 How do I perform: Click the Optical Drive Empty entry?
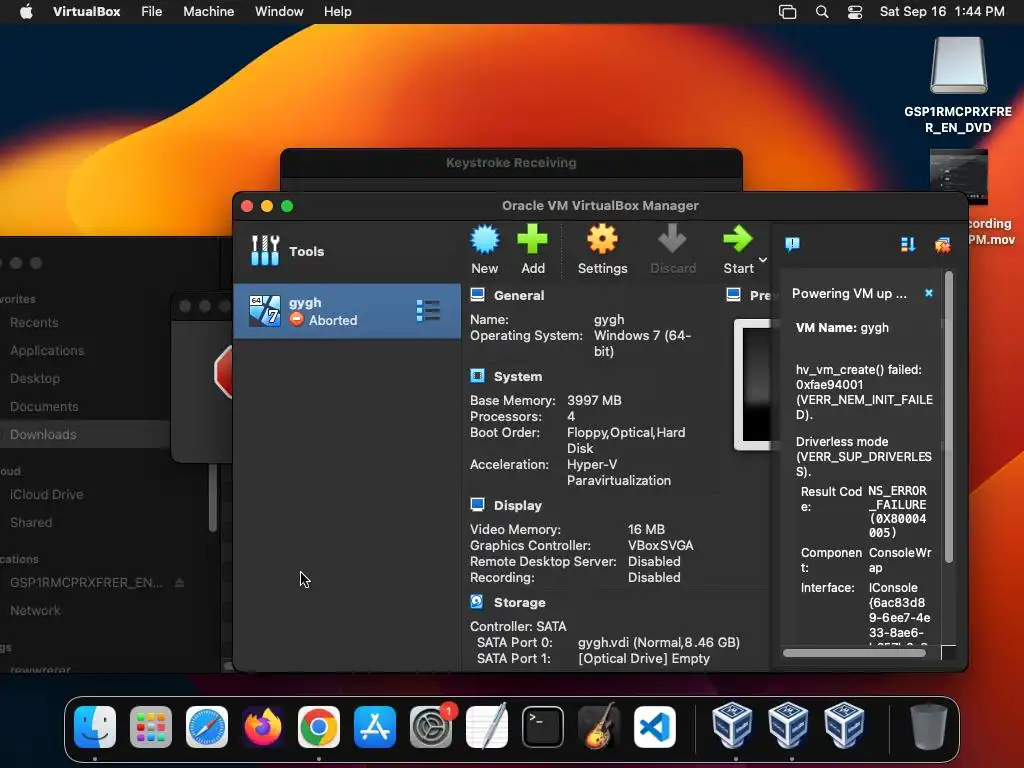pyautogui.click(x=643, y=658)
